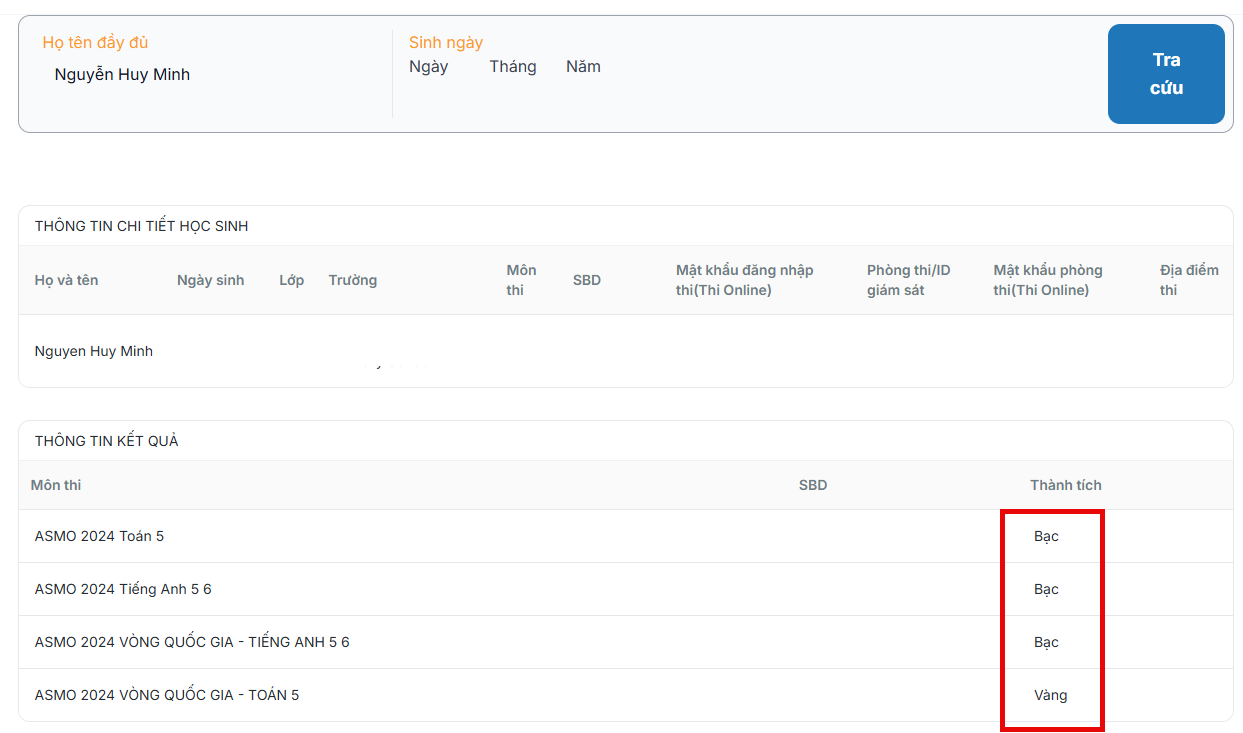The width and height of the screenshot is (1243, 733).
Task: Click the Bạc result for ASMO 2024 Toán 5
Action: coord(1046,536)
